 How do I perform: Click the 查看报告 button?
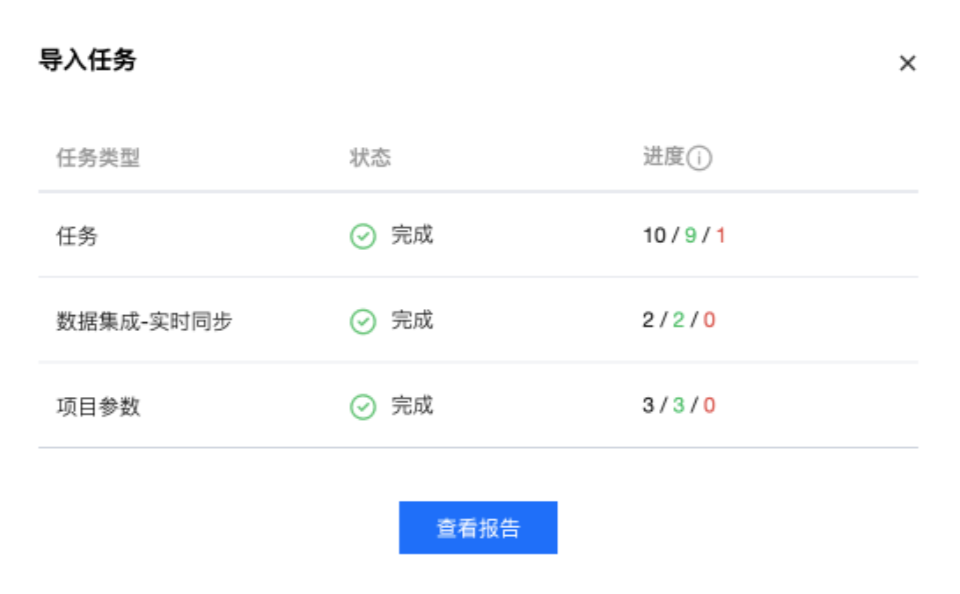coord(478,528)
